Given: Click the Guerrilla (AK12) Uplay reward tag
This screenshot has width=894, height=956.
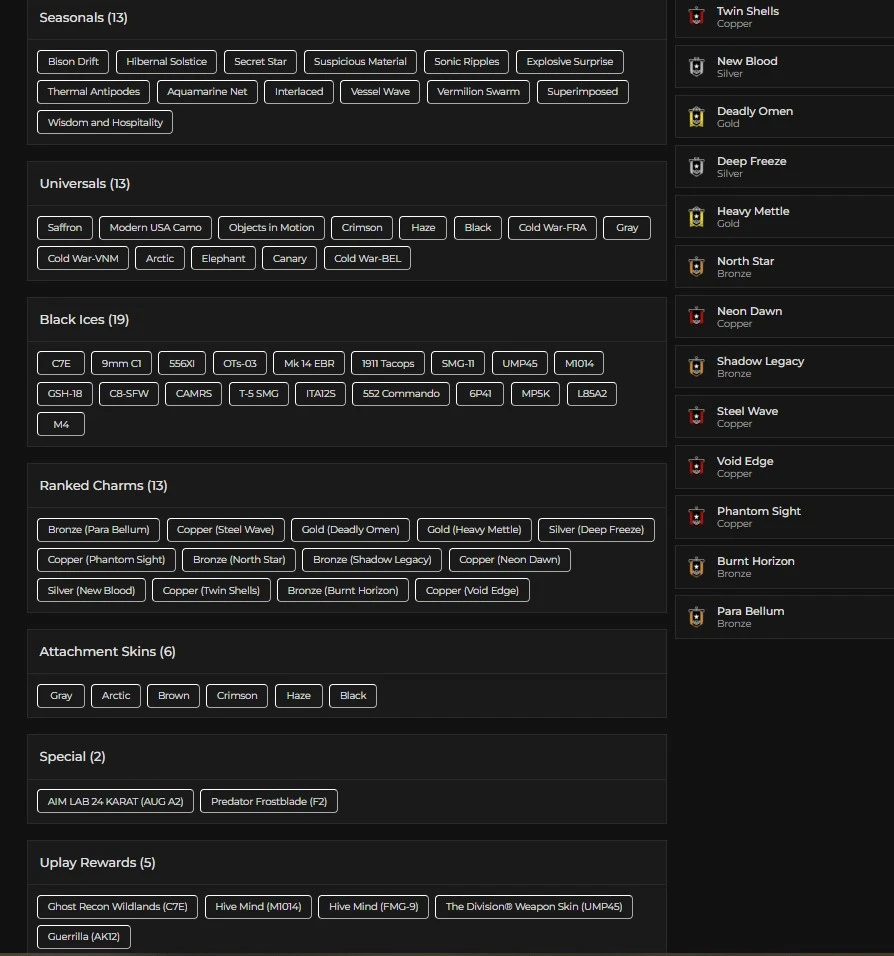Looking at the screenshot, I should pos(84,937).
